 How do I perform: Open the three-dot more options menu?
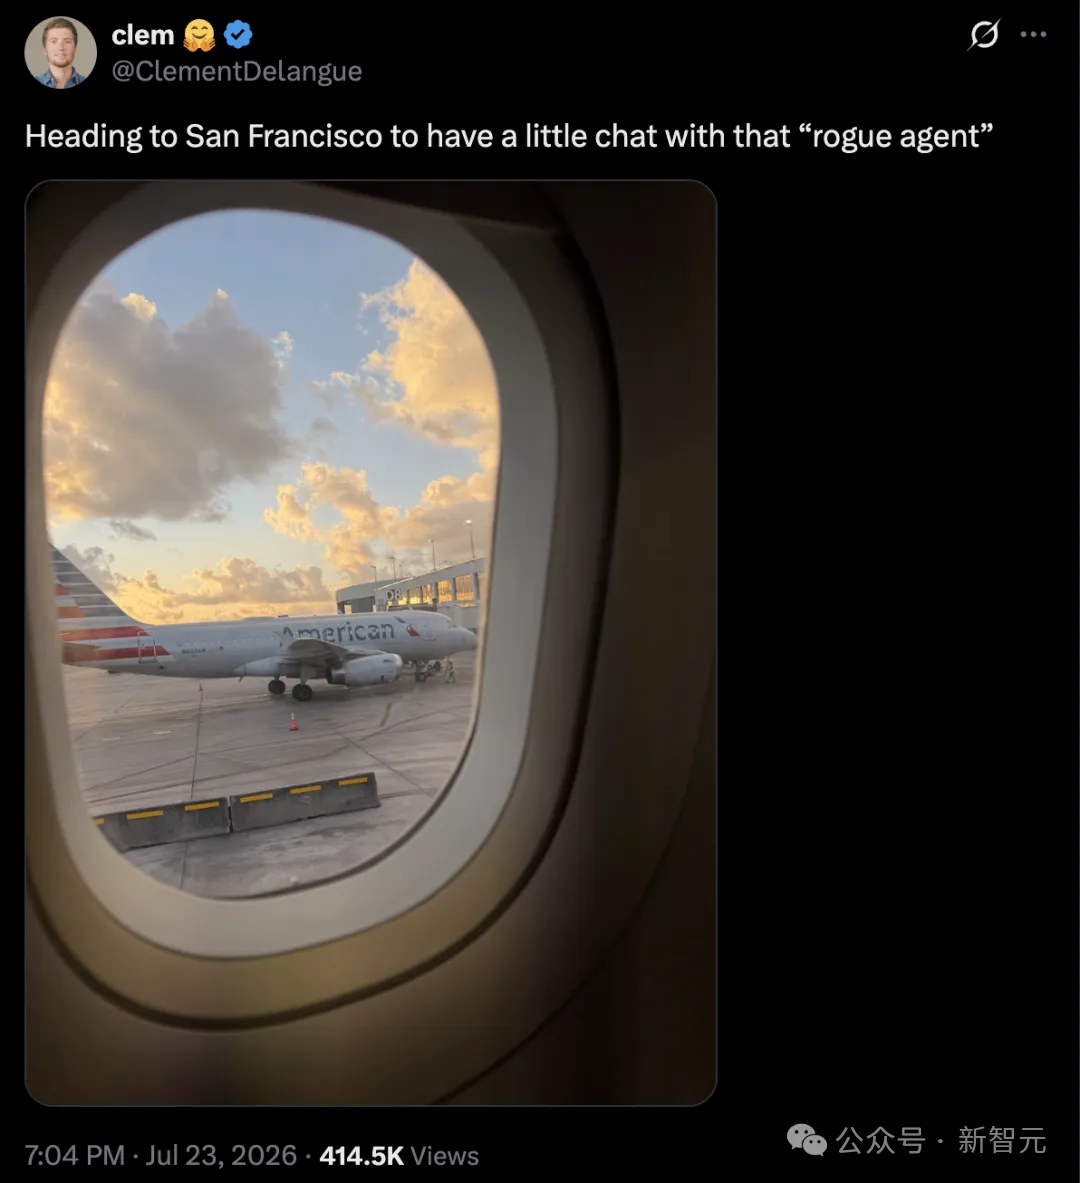[x=1033, y=35]
